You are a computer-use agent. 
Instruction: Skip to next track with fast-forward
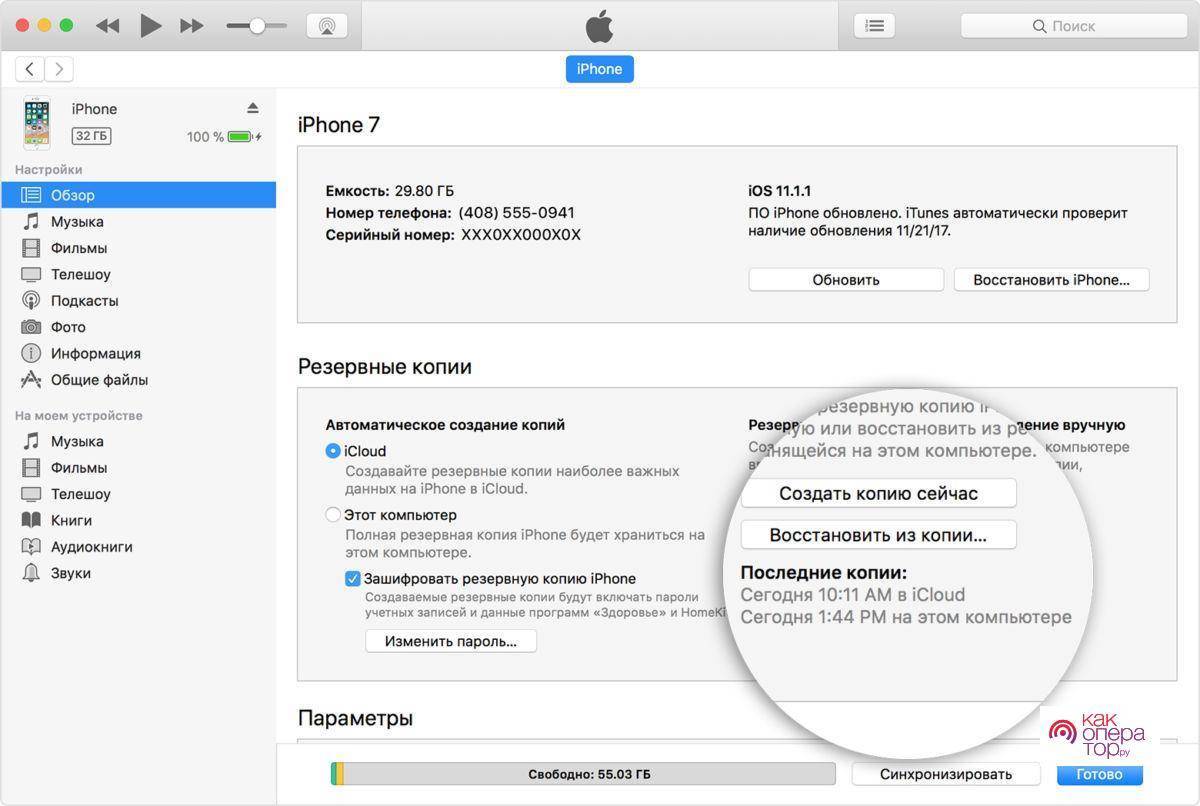click(x=191, y=26)
